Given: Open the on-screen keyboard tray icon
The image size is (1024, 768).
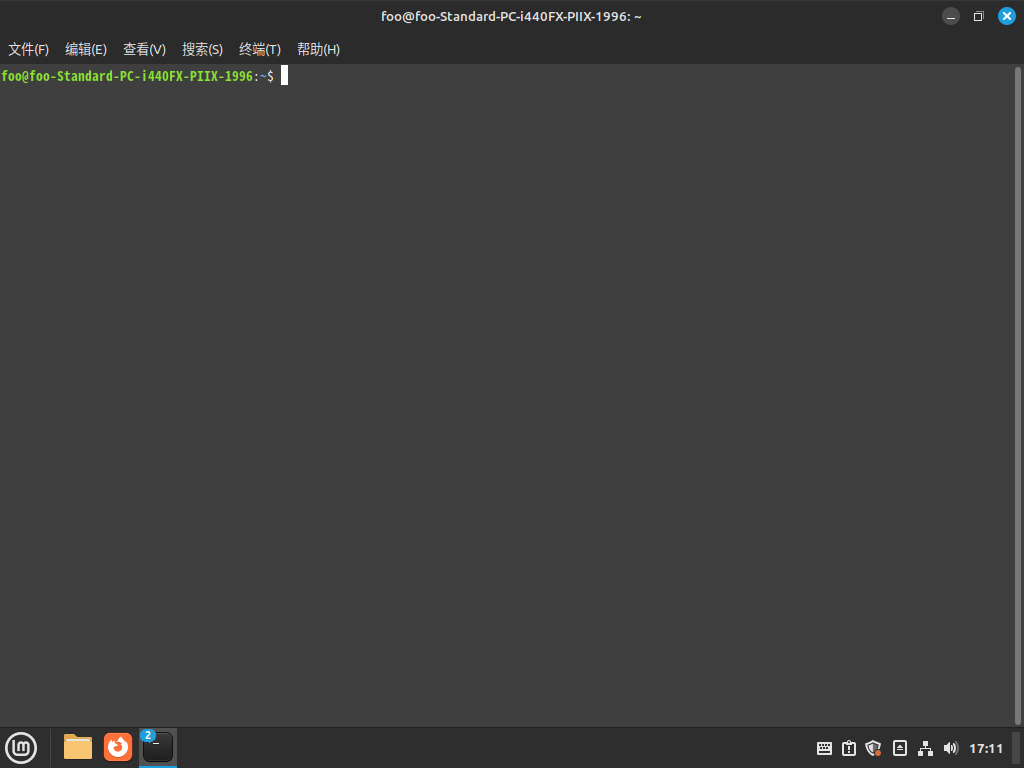Looking at the screenshot, I should 825,748.
